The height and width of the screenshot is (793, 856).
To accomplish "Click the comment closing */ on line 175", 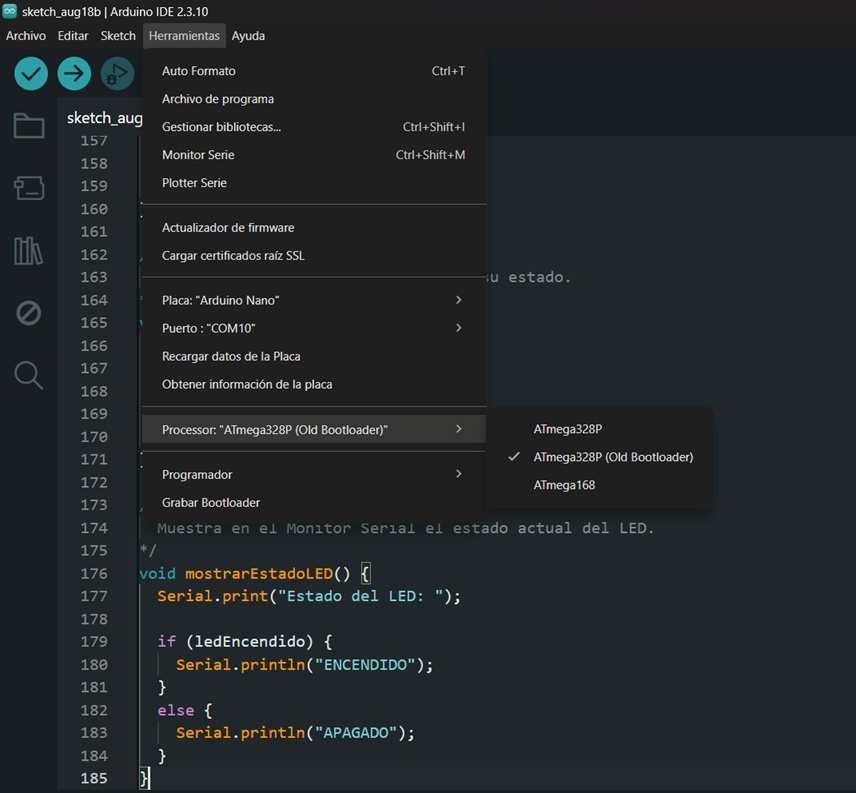I will (148, 551).
